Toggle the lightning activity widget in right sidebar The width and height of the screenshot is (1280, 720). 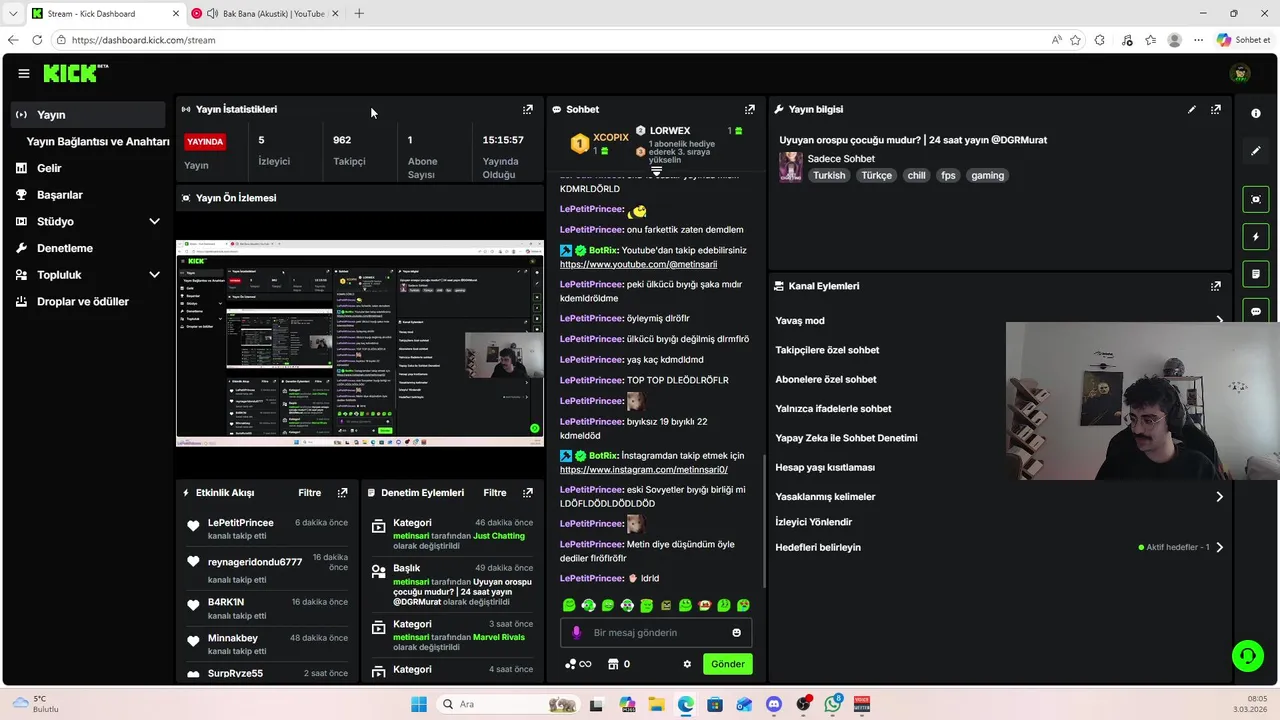(x=1256, y=237)
